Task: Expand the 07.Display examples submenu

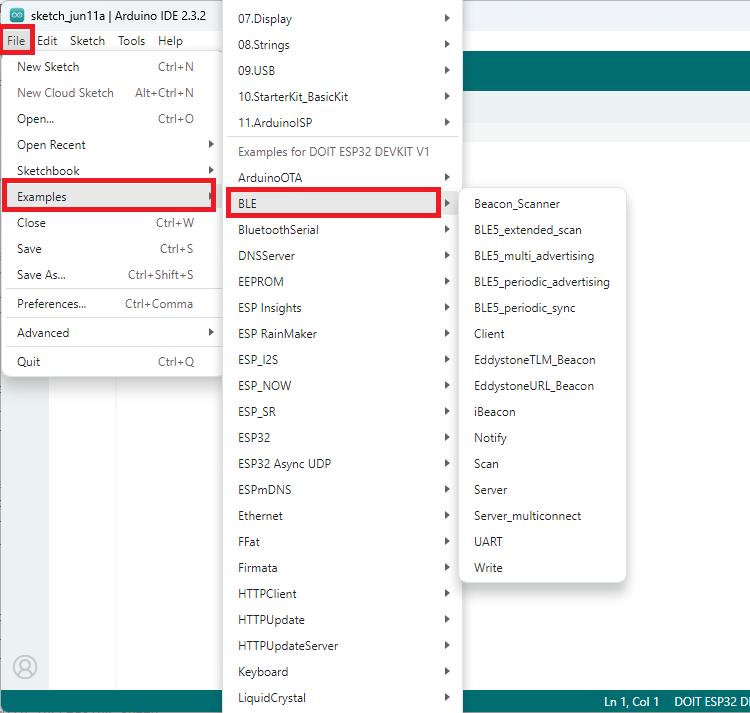Action: (x=342, y=19)
